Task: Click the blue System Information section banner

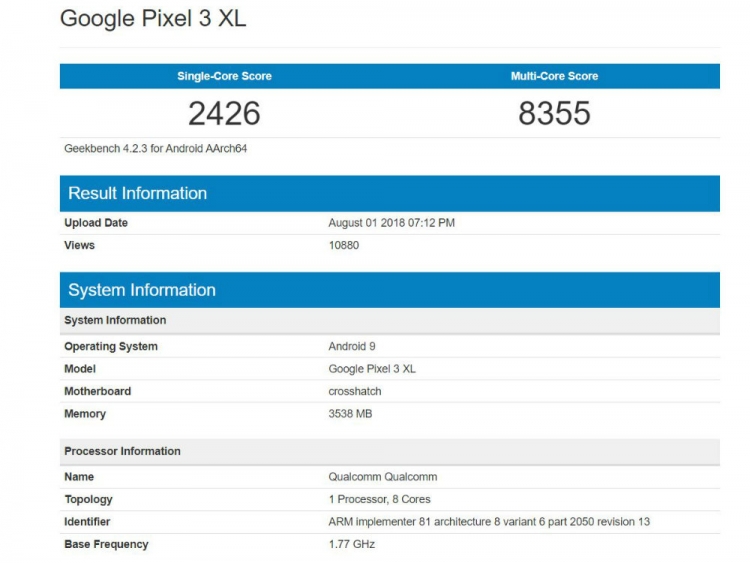Action: (x=142, y=290)
